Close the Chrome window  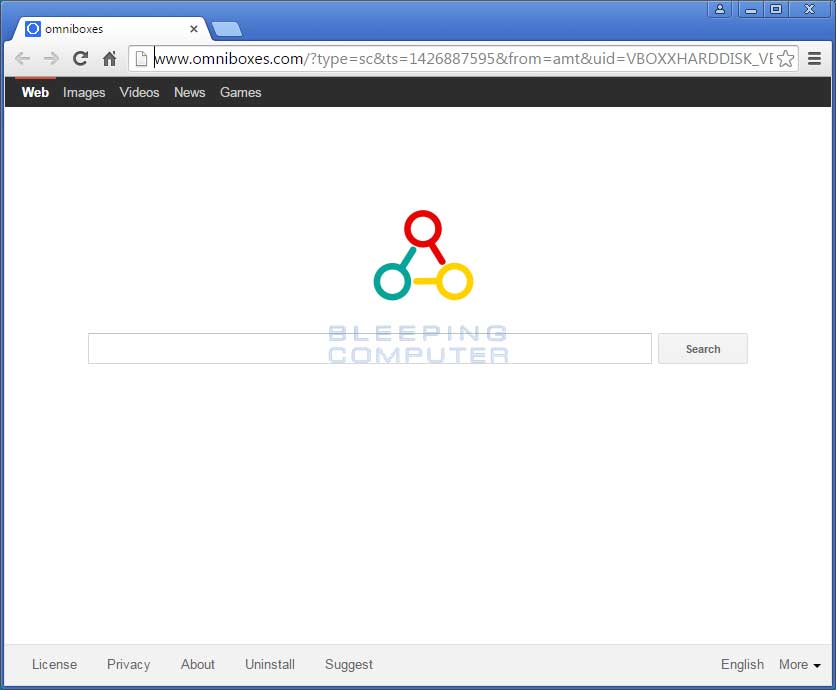coord(809,9)
